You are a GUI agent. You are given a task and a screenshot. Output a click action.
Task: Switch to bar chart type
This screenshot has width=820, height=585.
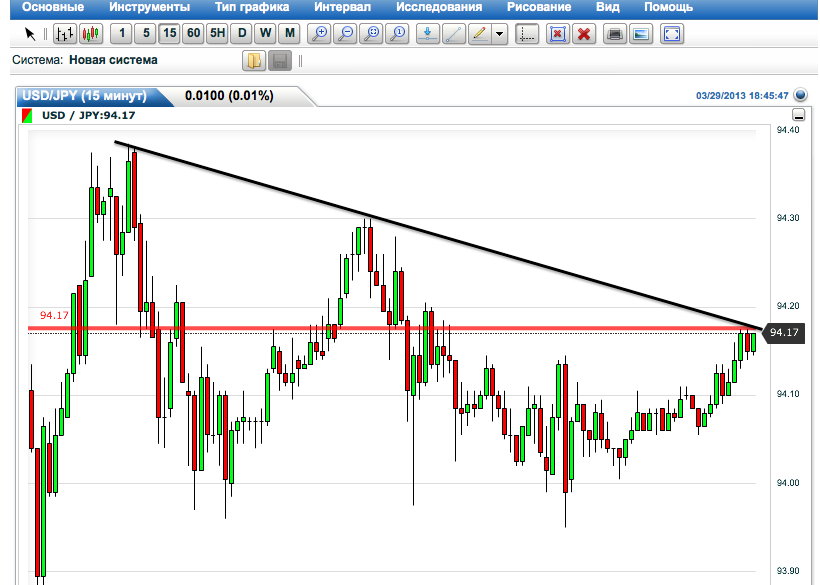point(65,35)
